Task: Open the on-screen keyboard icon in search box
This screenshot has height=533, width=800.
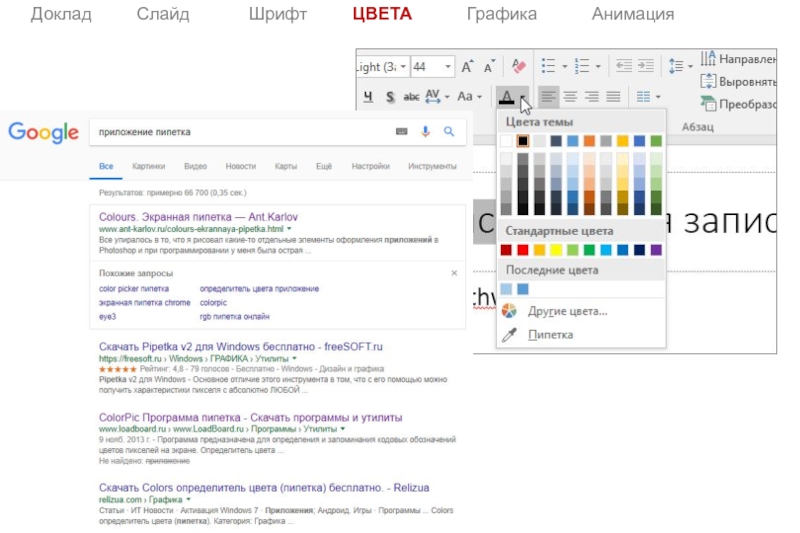Action: (x=402, y=131)
